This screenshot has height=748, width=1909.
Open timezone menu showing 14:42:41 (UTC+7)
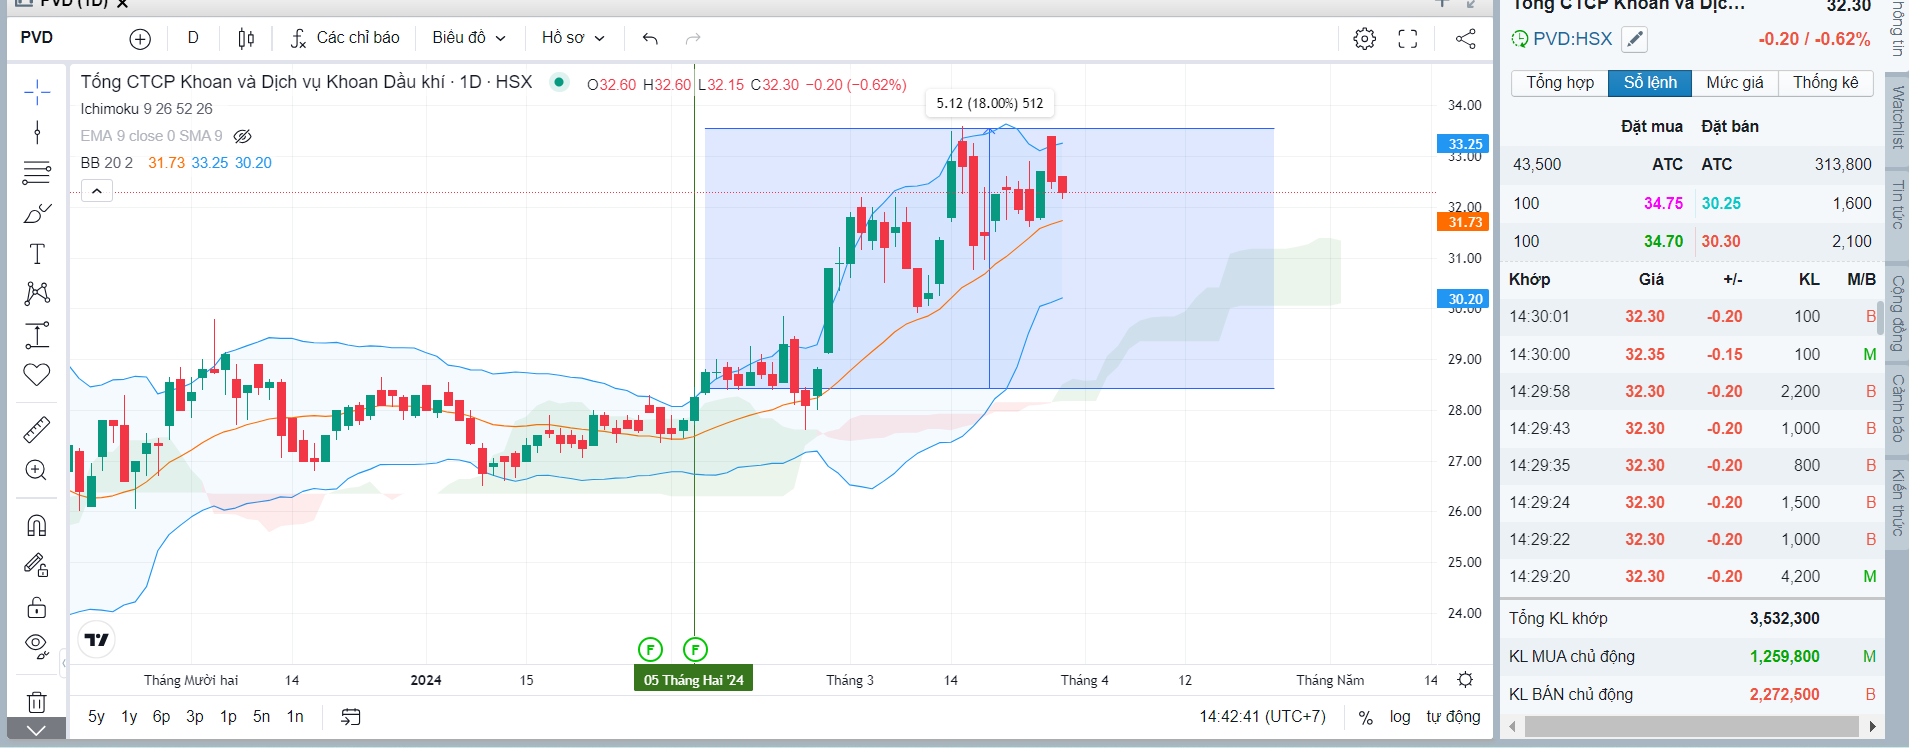coord(1263,717)
